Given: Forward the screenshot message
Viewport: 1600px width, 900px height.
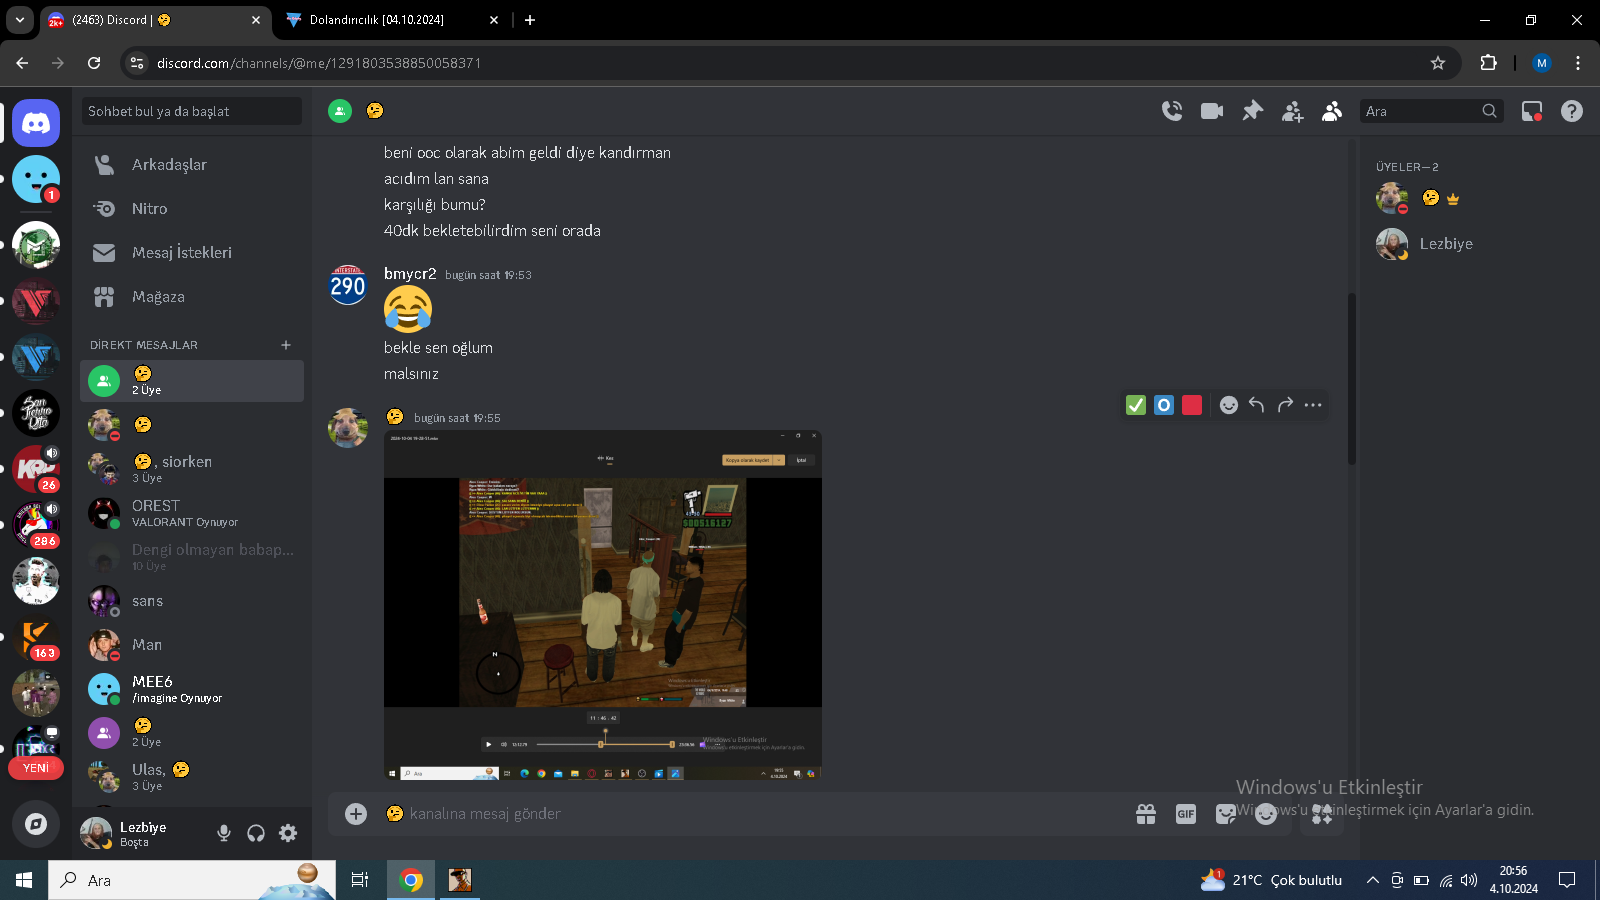Looking at the screenshot, I should [1285, 405].
